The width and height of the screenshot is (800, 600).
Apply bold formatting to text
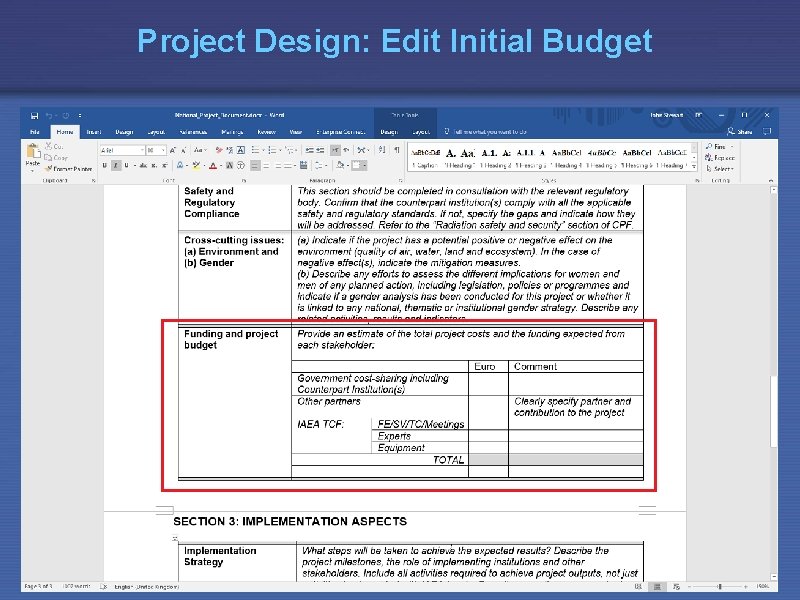[105, 165]
